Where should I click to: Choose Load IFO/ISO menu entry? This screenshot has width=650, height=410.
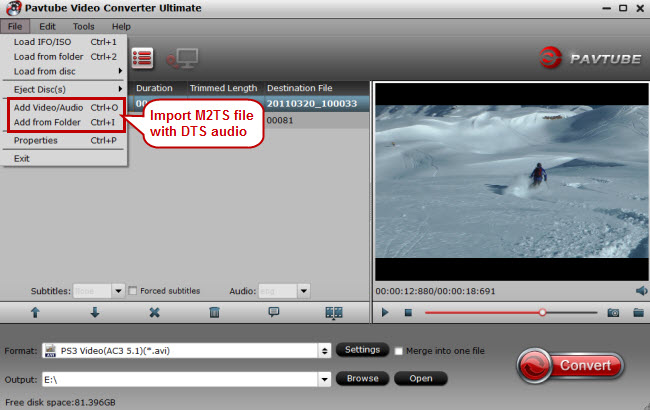(x=65, y=42)
